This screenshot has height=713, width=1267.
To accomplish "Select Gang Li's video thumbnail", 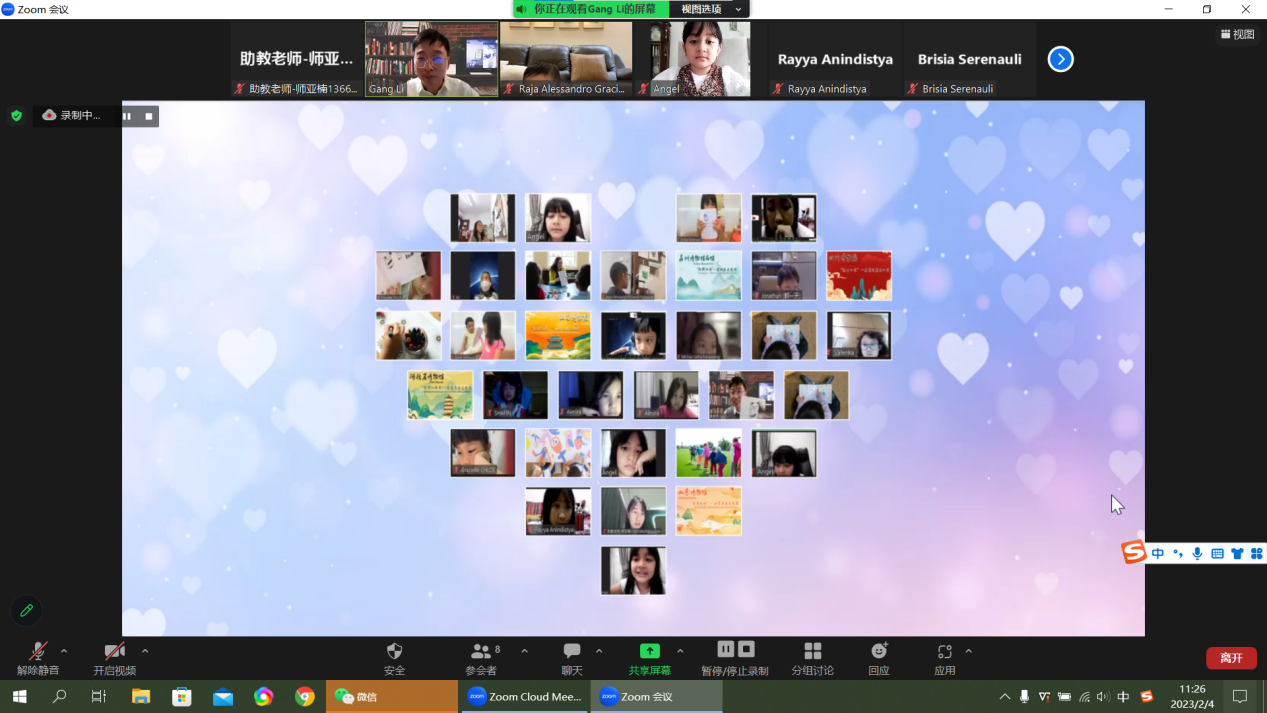I will 431,59.
